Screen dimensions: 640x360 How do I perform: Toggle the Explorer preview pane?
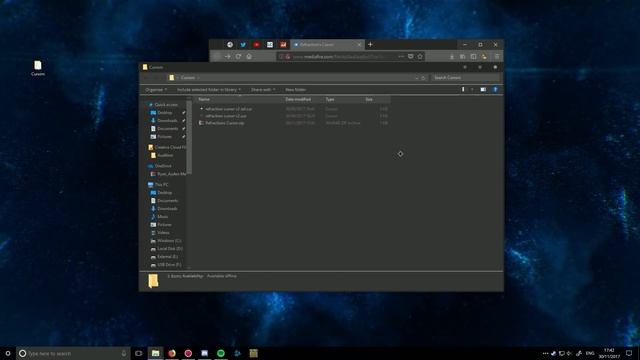coord(483,89)
